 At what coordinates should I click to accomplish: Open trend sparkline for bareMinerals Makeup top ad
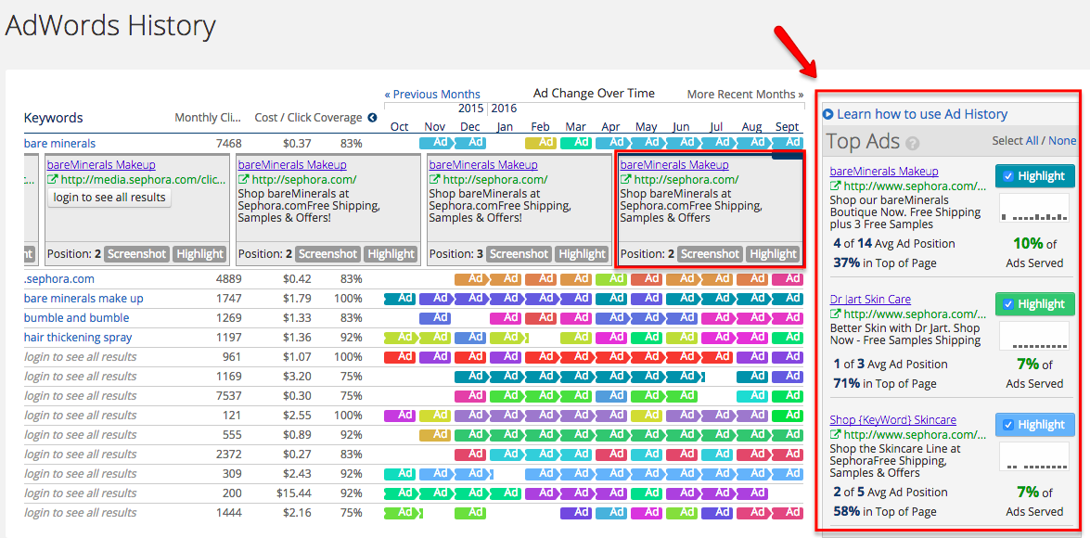point(1034,208)
